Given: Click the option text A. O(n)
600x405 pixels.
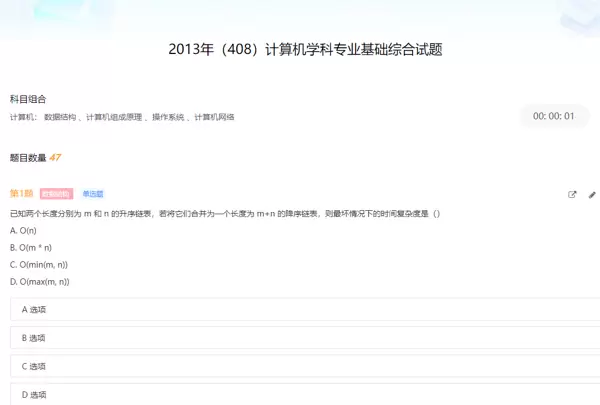Looking at the screenshot, I should click(23, 231).
